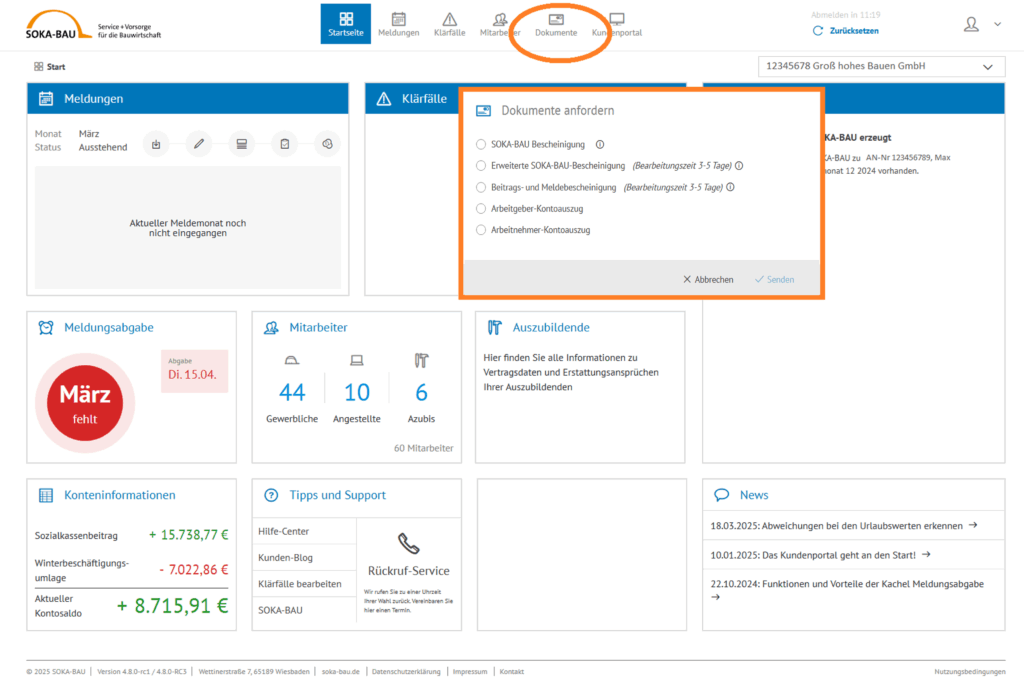Expand the user profile menu chevron
This screenshot has width=1024, height=682.
click(997, 24)
